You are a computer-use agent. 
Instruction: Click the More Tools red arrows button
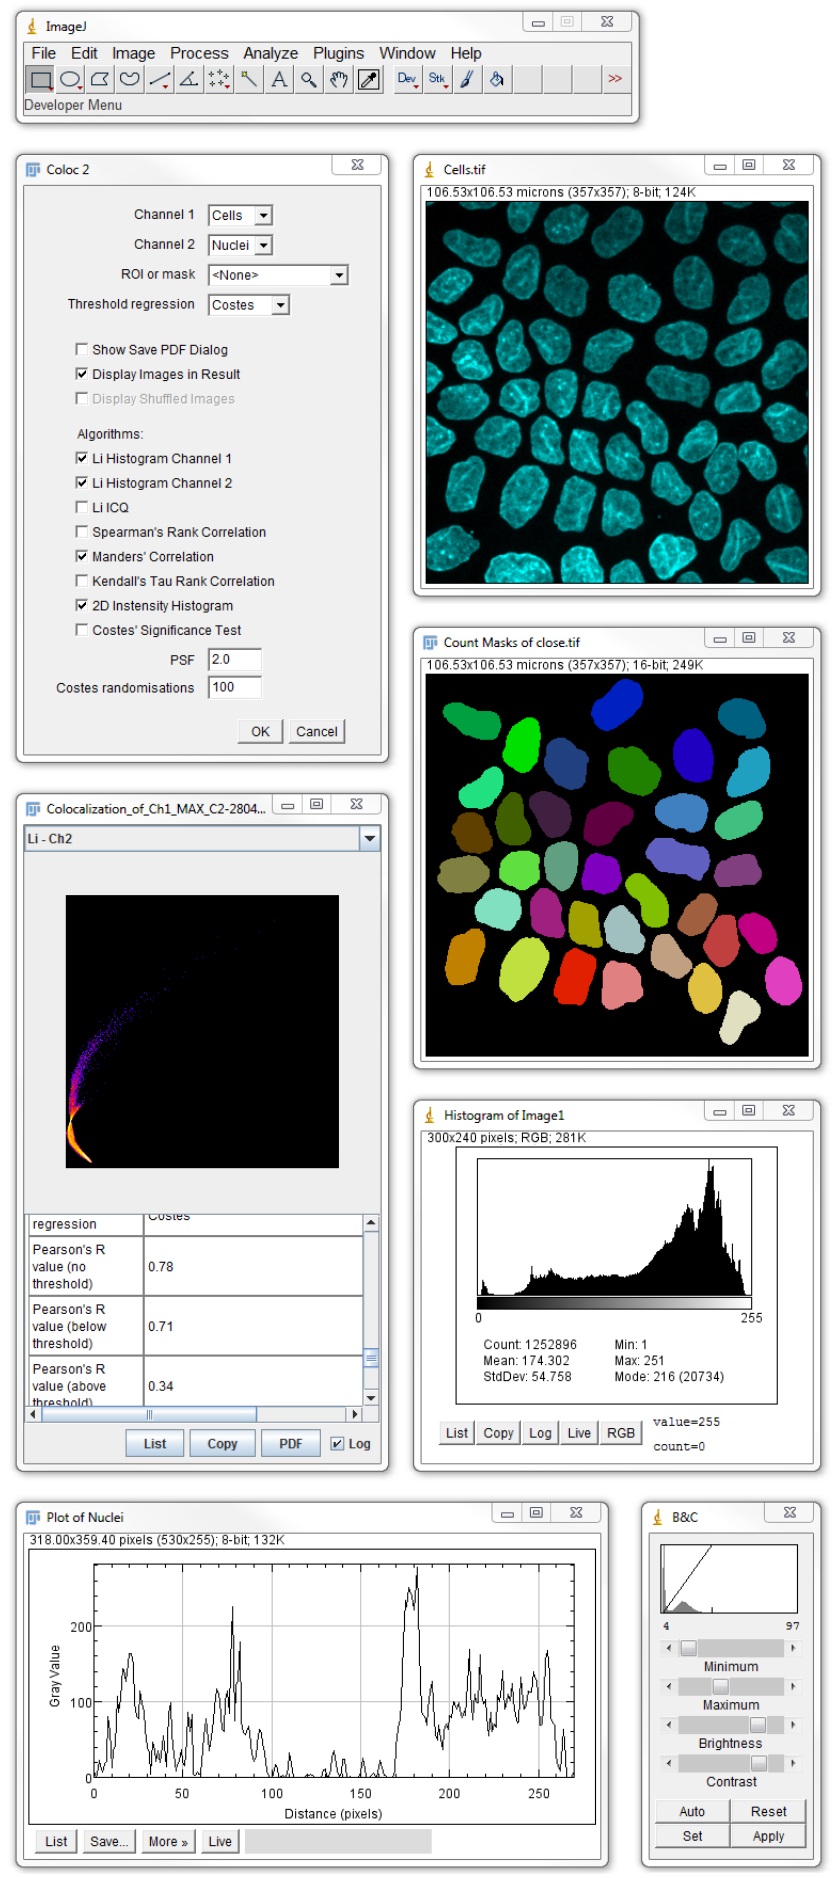click(x=615, y=79)
